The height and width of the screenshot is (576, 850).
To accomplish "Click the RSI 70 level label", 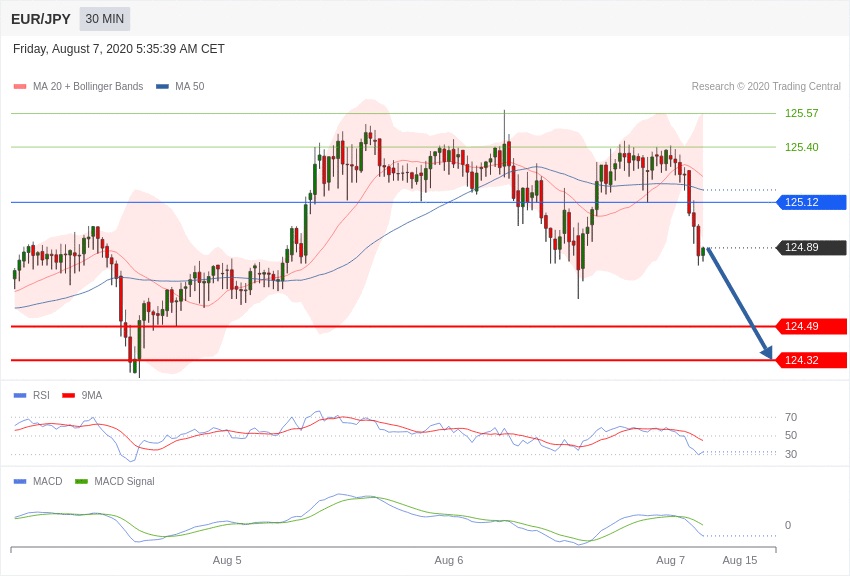I will pyautogui.click(x=791, y=417).
